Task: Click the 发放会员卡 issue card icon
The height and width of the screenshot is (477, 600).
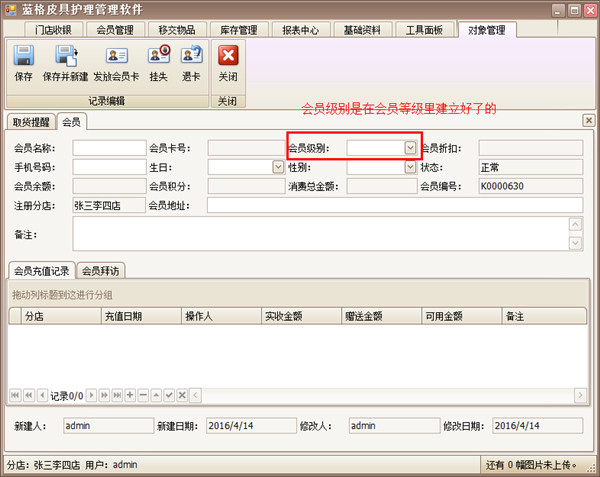Action: click(116, 56)
